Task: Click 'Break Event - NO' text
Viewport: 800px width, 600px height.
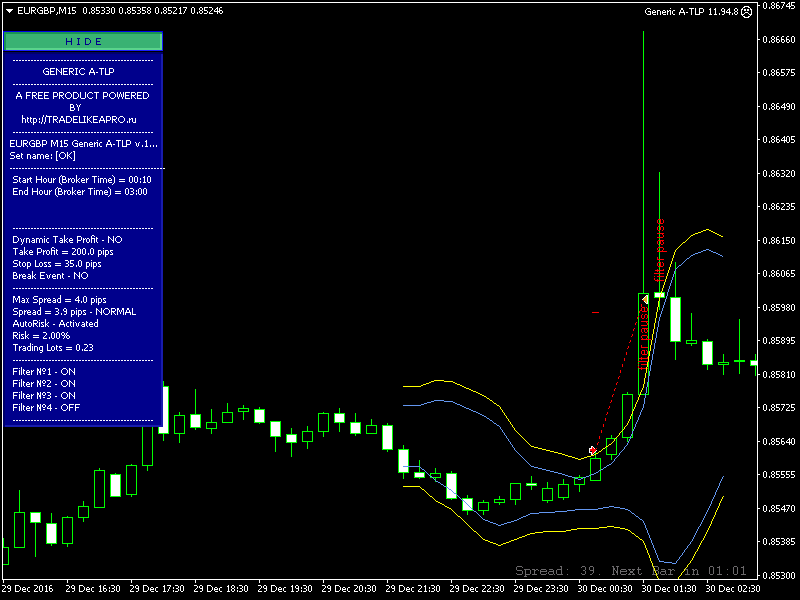Action: [x=50, y=276]
